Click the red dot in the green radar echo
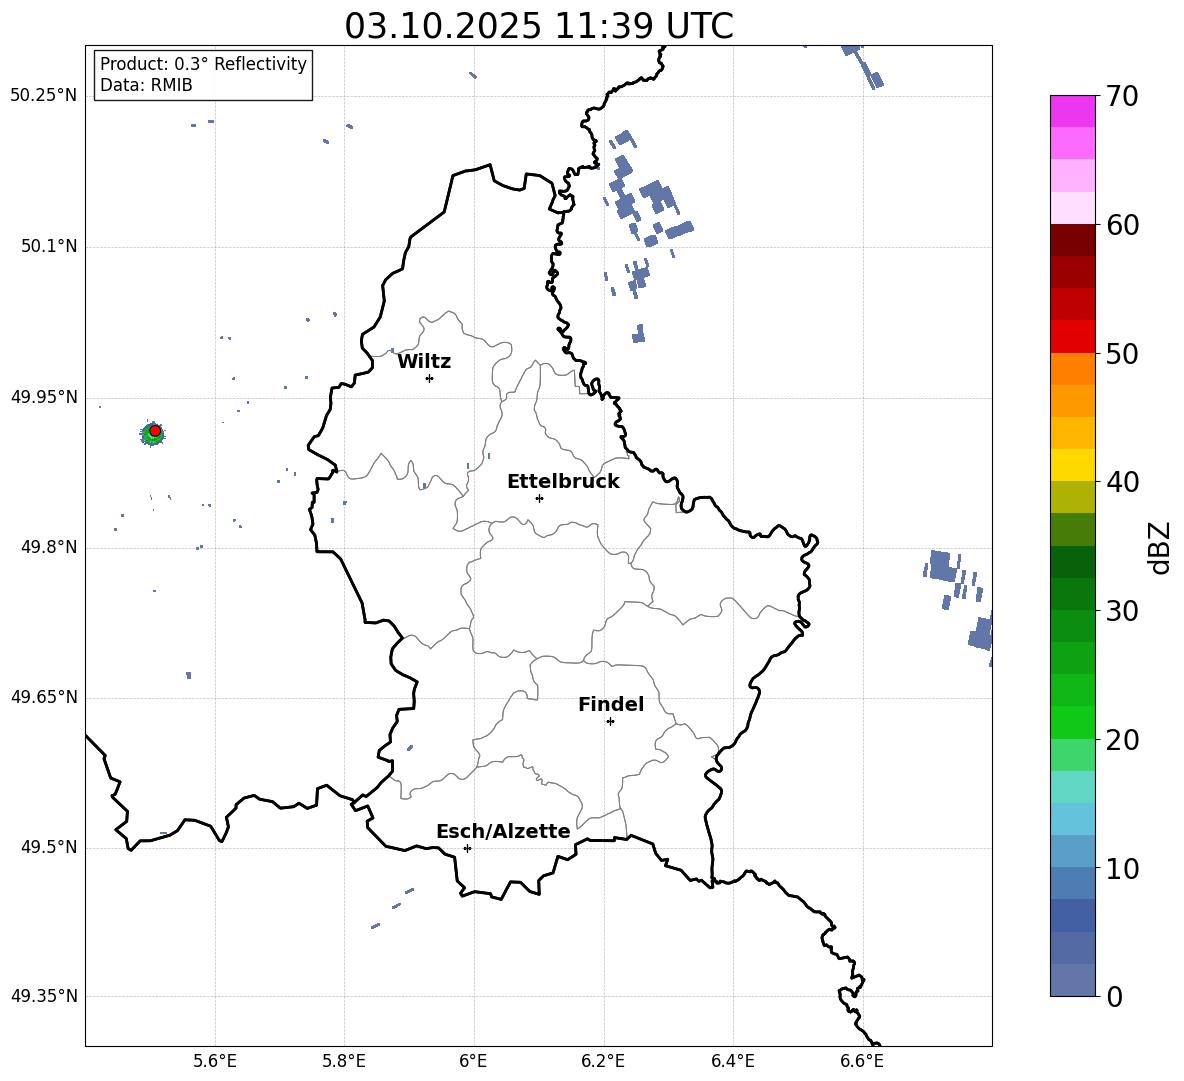The width and height of the screenshot is (1184, 1081). coord(155,431)
